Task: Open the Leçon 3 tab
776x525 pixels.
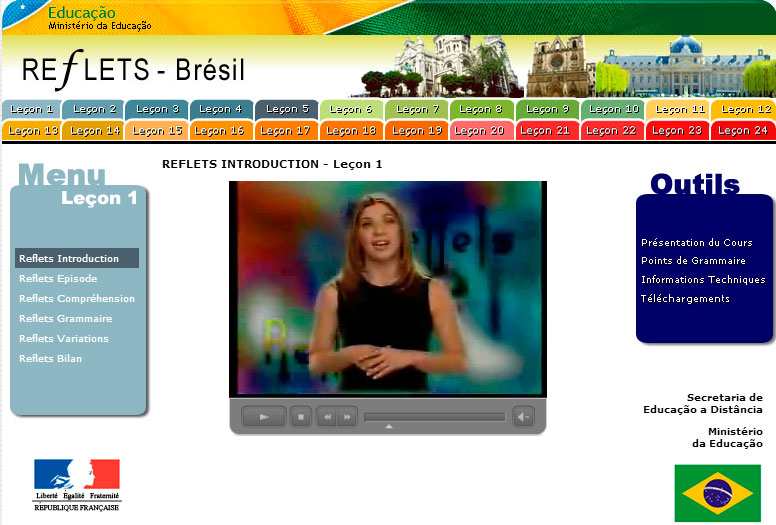Action: pyautogui.click(x=157, y=109)
